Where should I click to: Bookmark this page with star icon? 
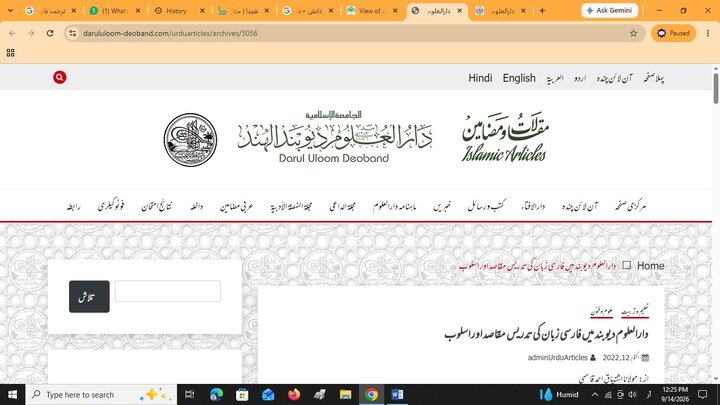(633, 33)
